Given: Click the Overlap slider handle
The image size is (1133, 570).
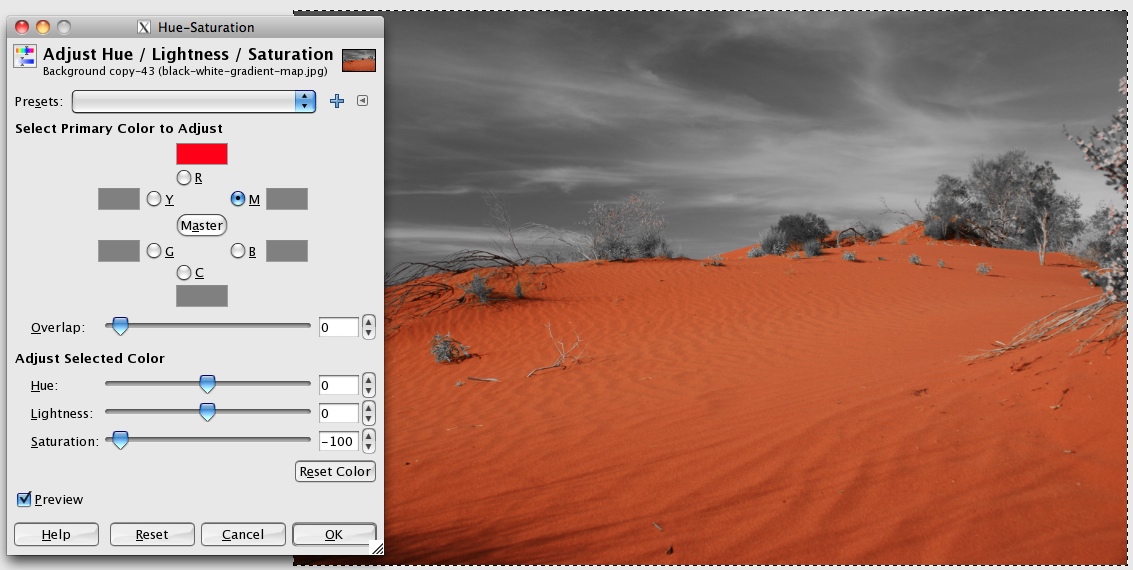Looking at the screenshot, I should (x=120, y=326).
